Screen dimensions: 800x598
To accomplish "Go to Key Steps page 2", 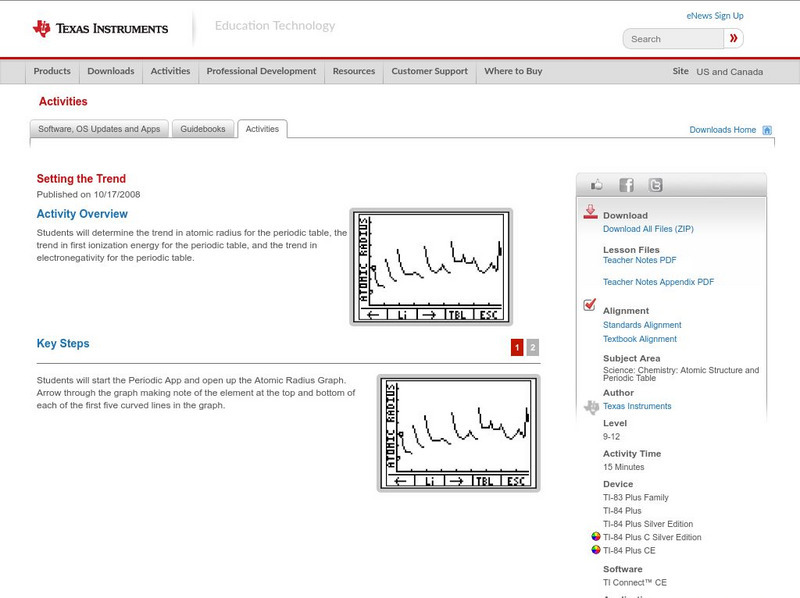I will (x=533, y=347).
